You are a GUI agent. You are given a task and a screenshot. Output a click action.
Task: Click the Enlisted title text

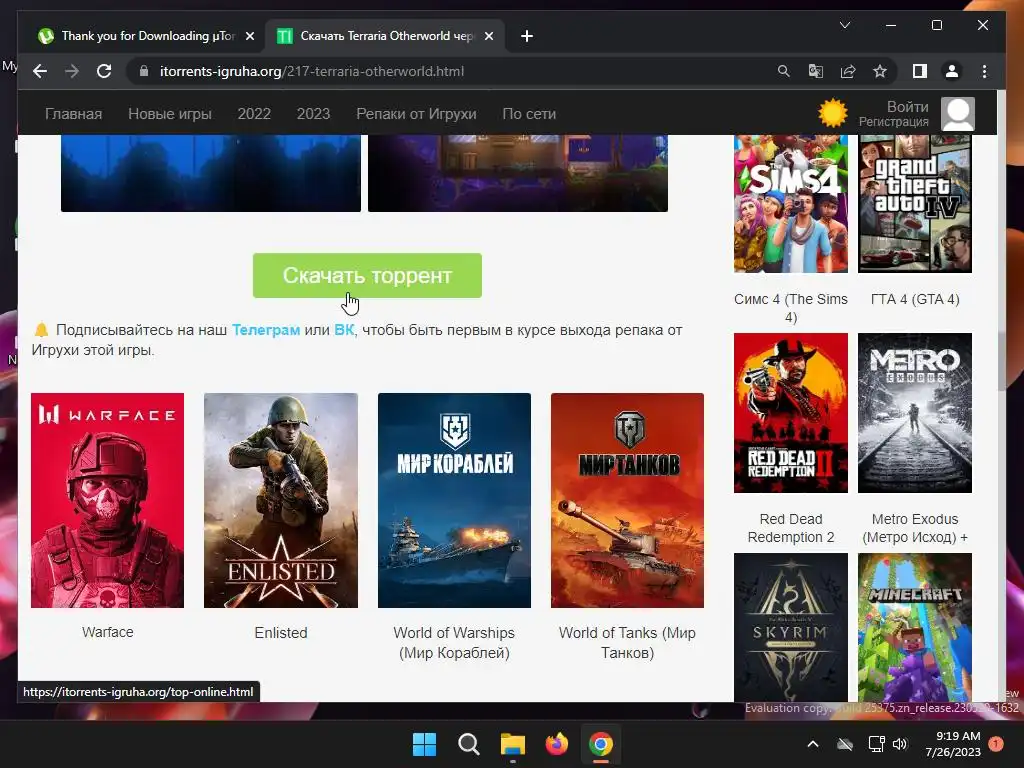[x=281, y=633]
